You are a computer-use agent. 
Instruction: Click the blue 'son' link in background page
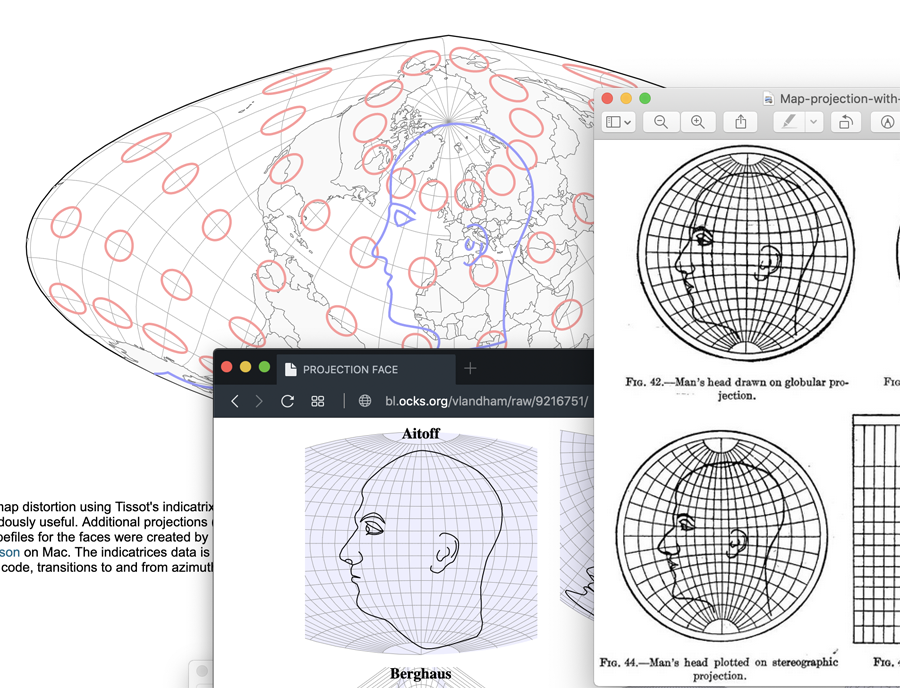[x=10, y=552]
